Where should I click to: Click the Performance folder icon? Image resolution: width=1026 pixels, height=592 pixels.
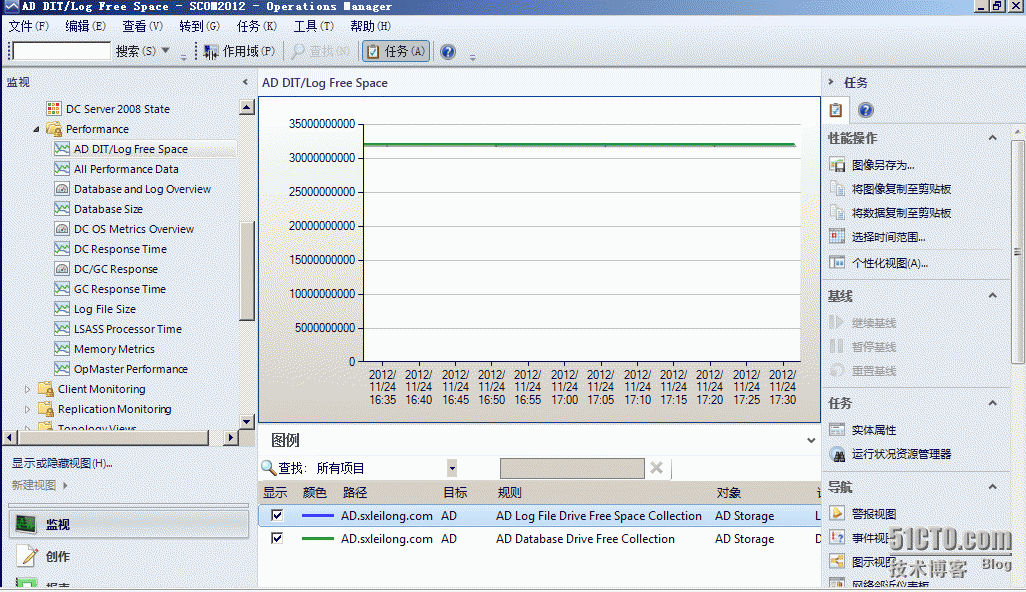click(54, 129)
